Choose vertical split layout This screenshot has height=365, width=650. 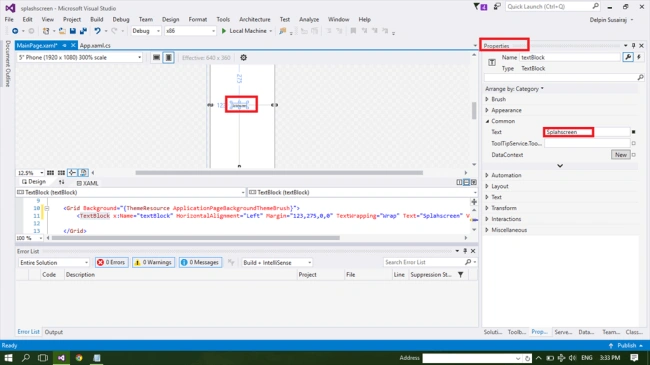tap(459, 182)
